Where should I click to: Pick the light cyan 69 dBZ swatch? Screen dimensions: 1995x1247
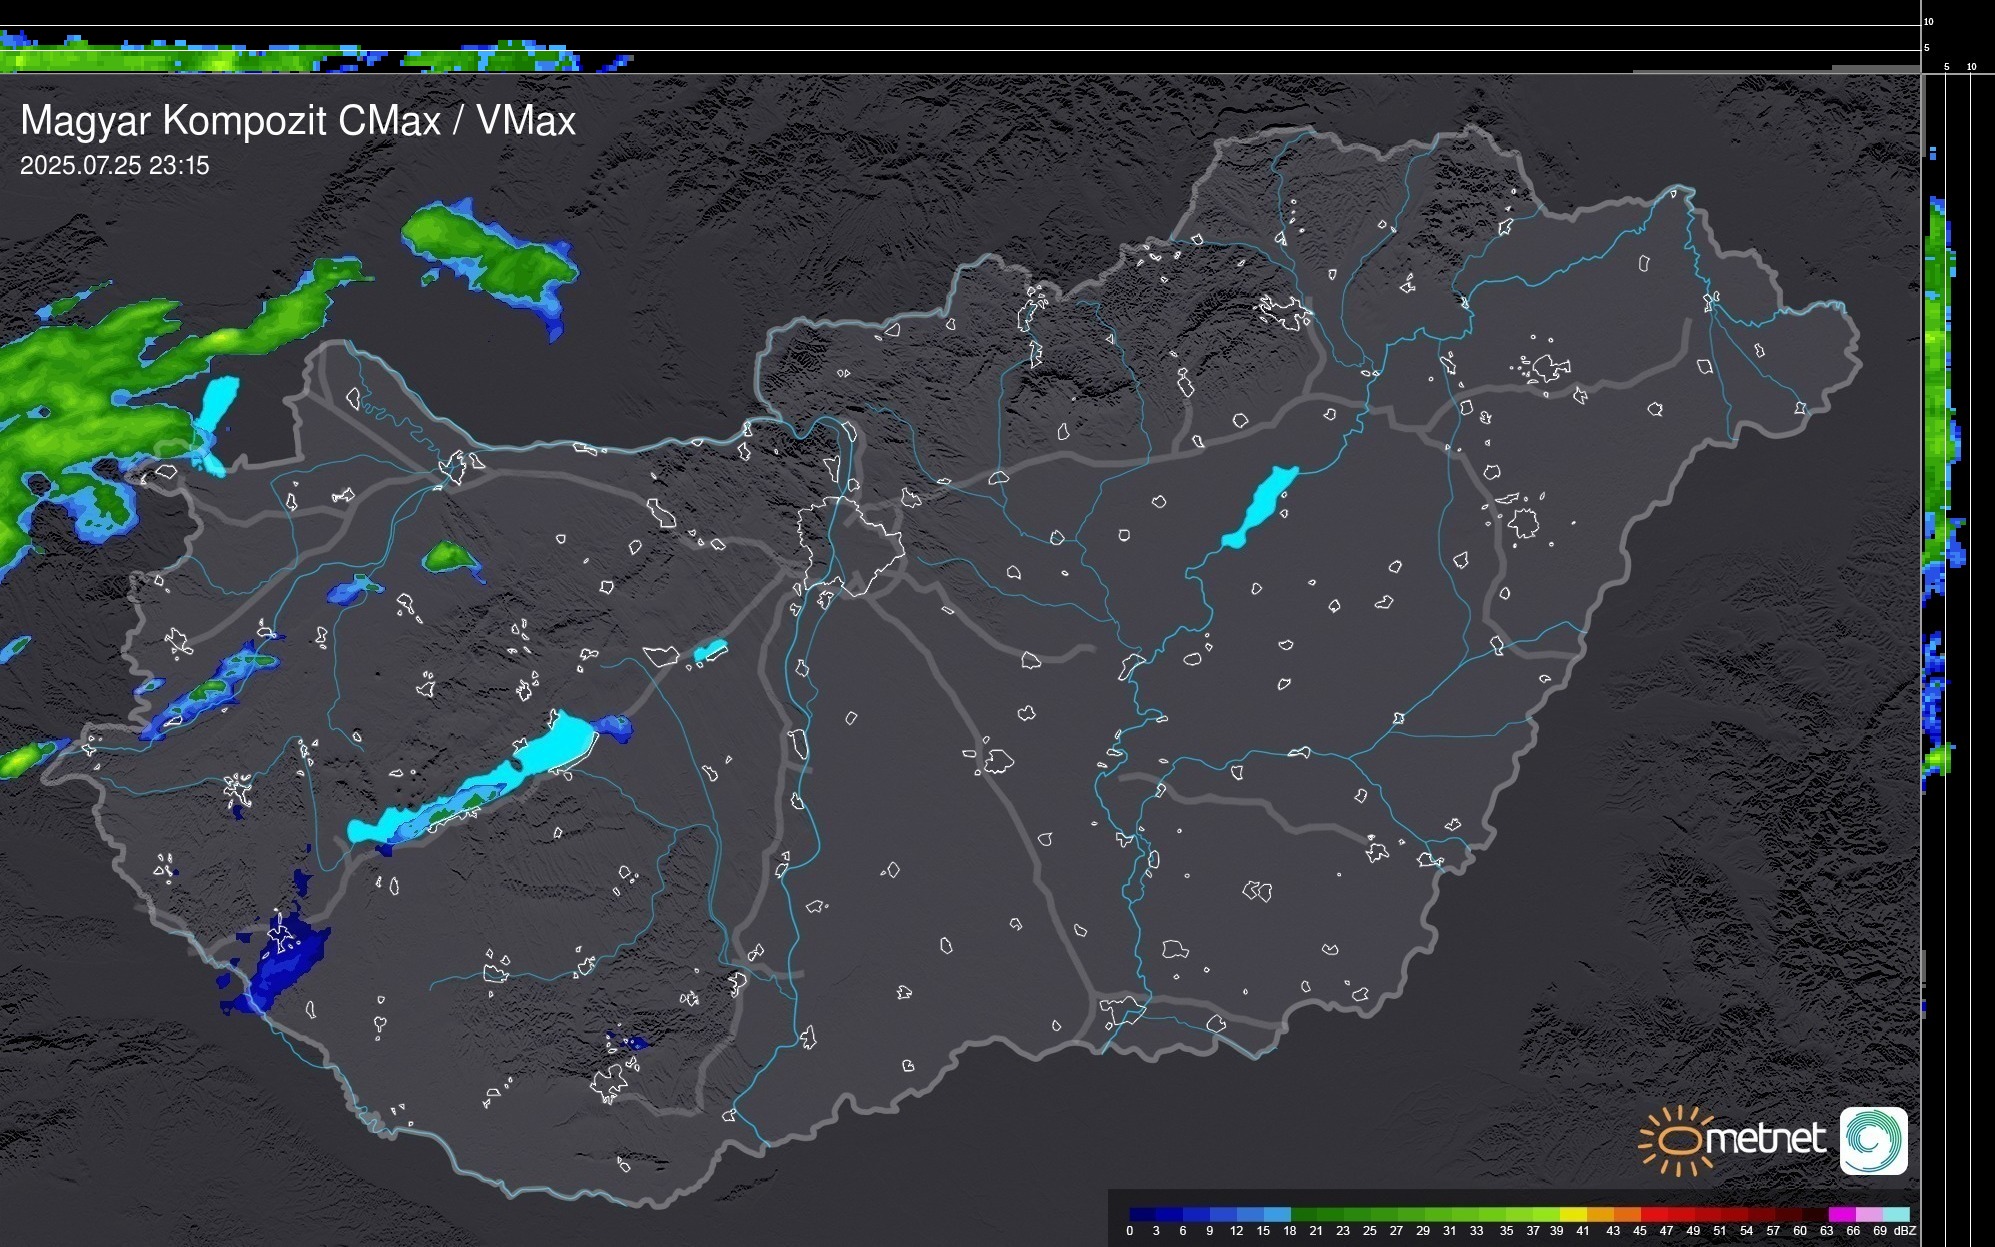pos(1895,1214)
